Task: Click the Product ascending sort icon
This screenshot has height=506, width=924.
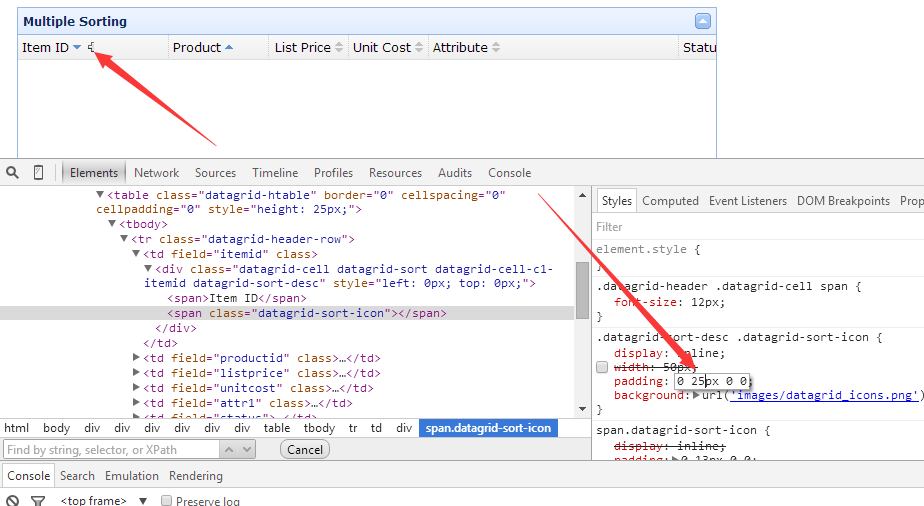Action: pyautogui.click(x=229, y=48)
